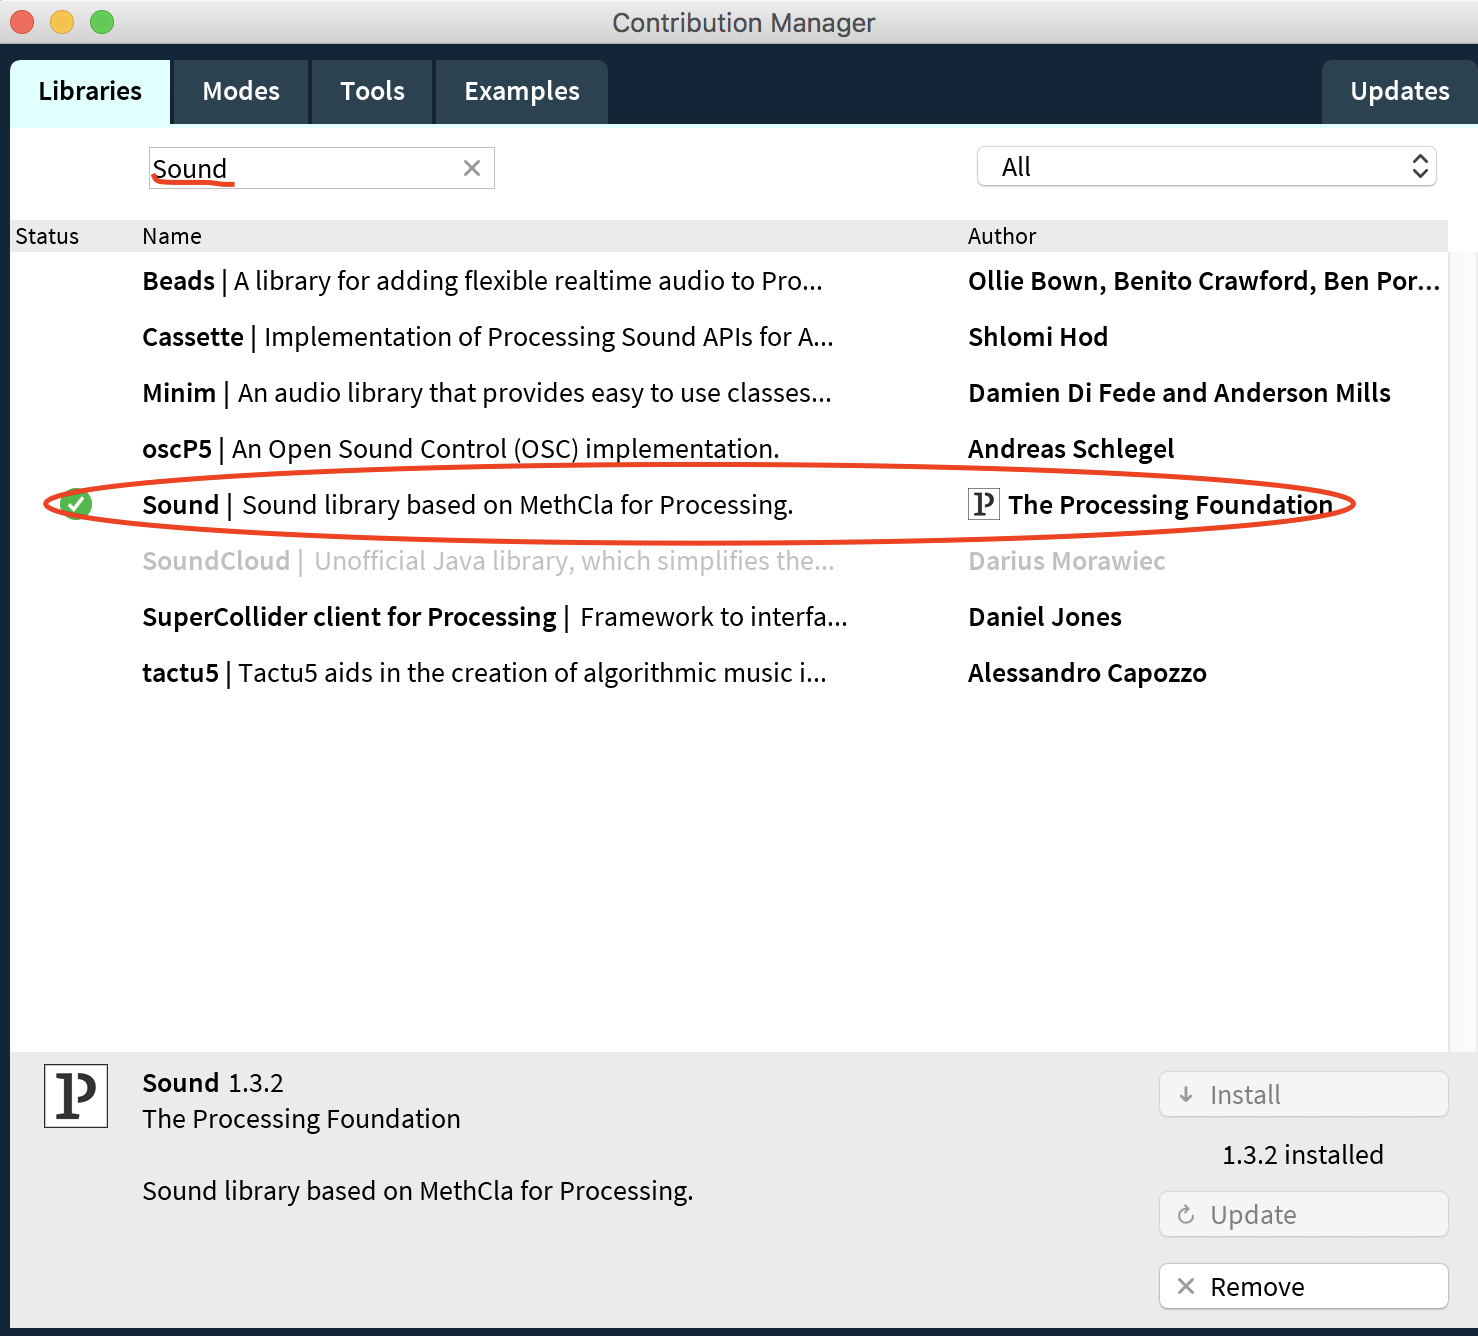Select the Sound library row

tap(729, 505)
